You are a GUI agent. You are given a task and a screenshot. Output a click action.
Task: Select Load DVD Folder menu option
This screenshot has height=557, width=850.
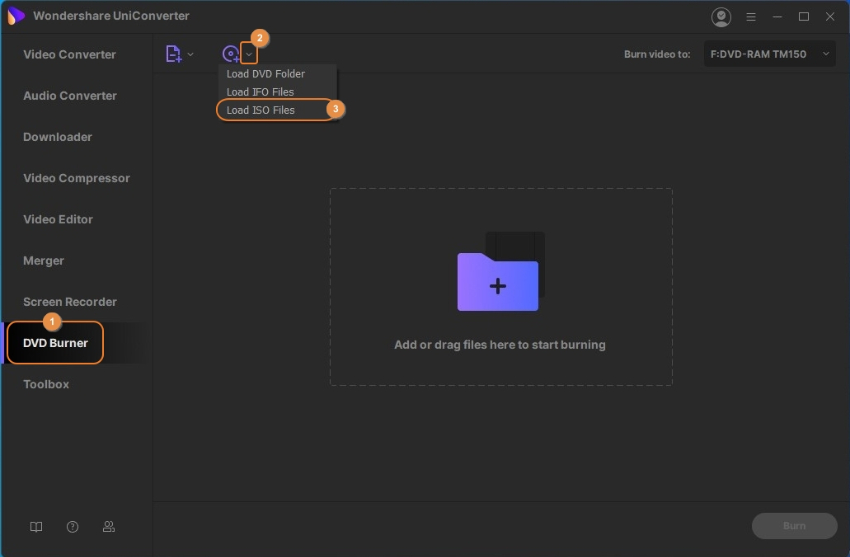(x=266, y=74)
